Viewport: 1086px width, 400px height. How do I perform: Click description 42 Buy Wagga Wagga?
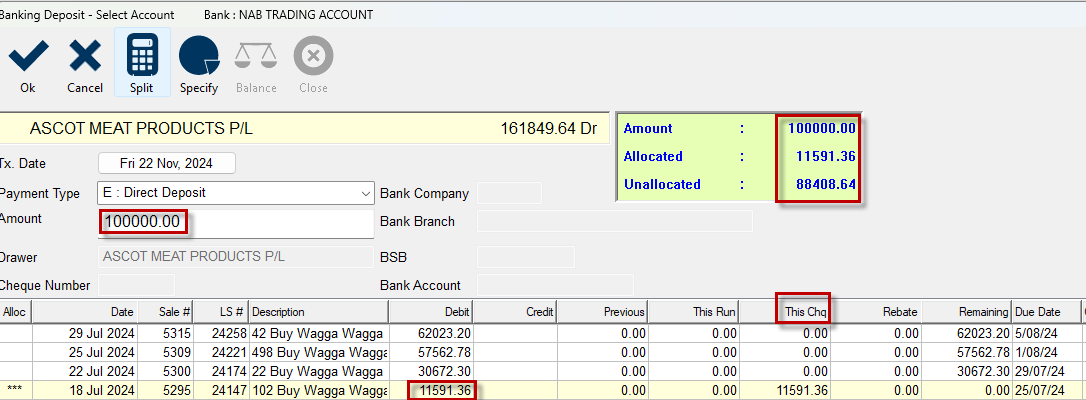tap(317, 333)
